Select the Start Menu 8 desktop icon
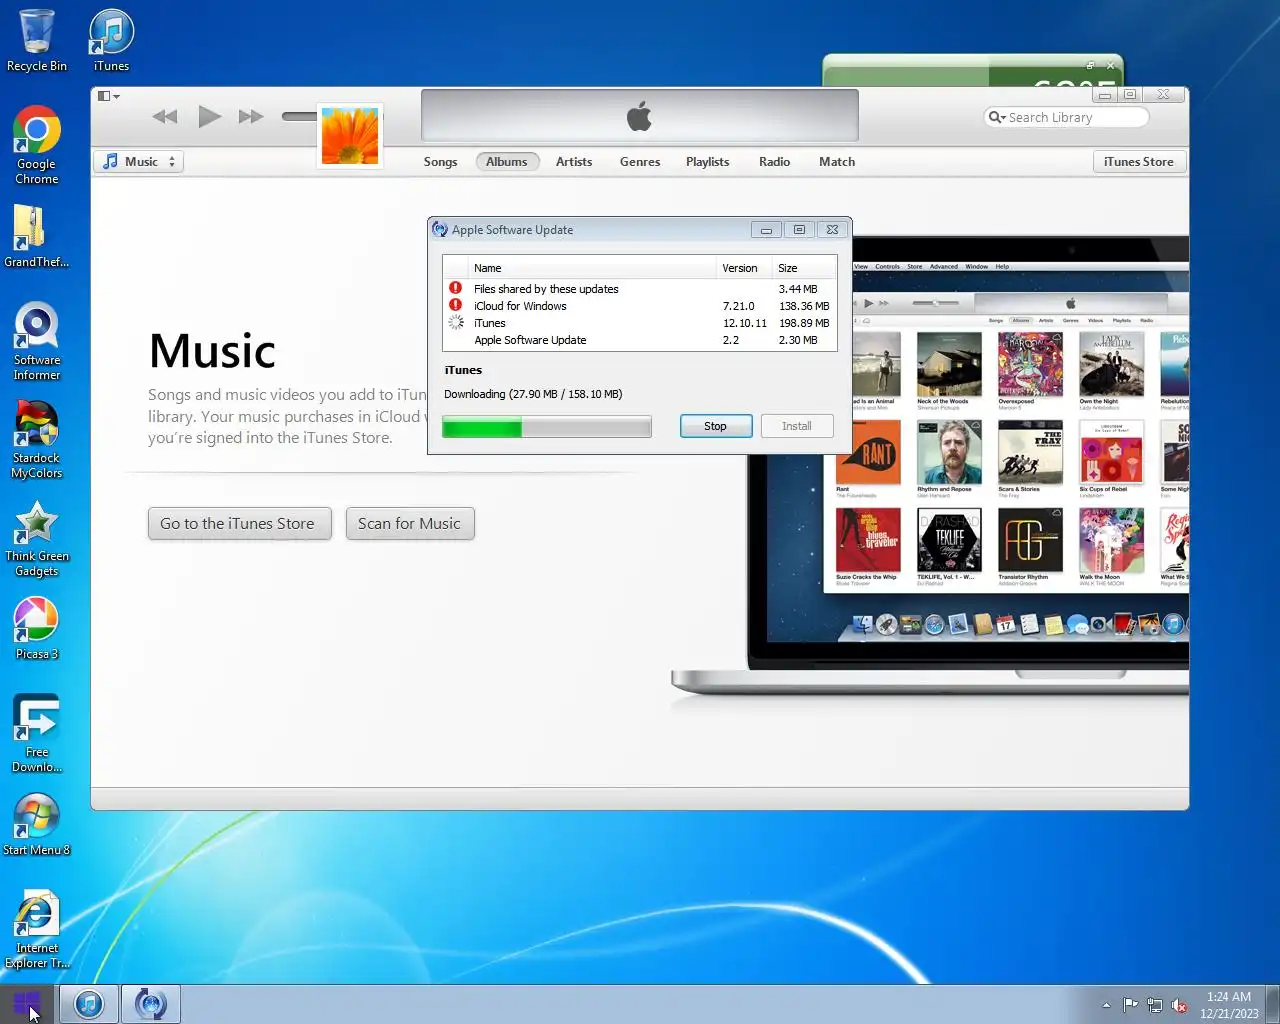Viewport: 1280px width, 1024px height. pyautogui.click(x=37, y=825)
